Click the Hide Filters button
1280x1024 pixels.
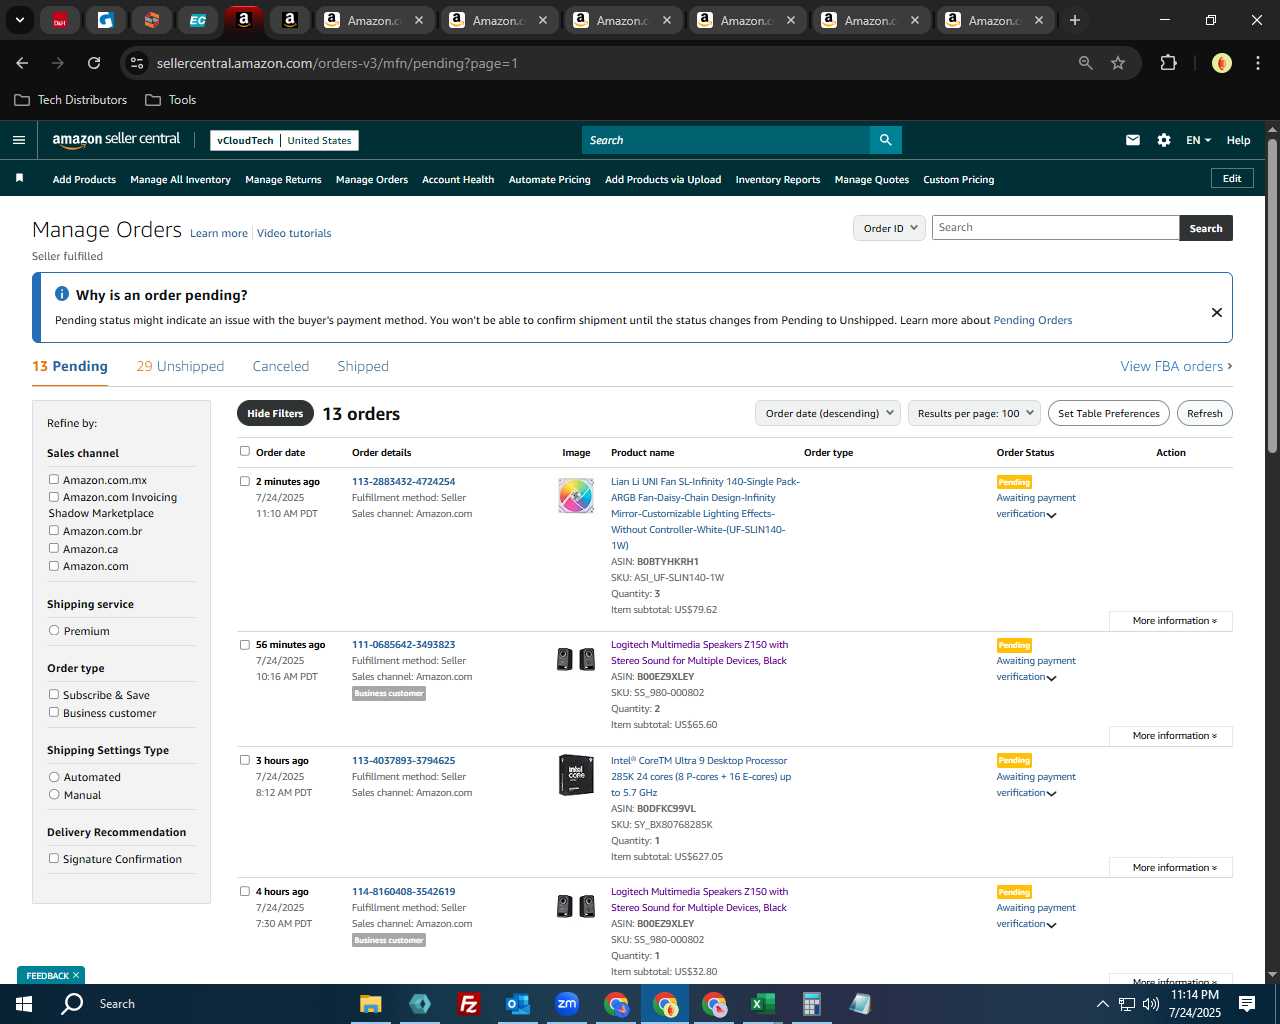[x=275, y=413]
